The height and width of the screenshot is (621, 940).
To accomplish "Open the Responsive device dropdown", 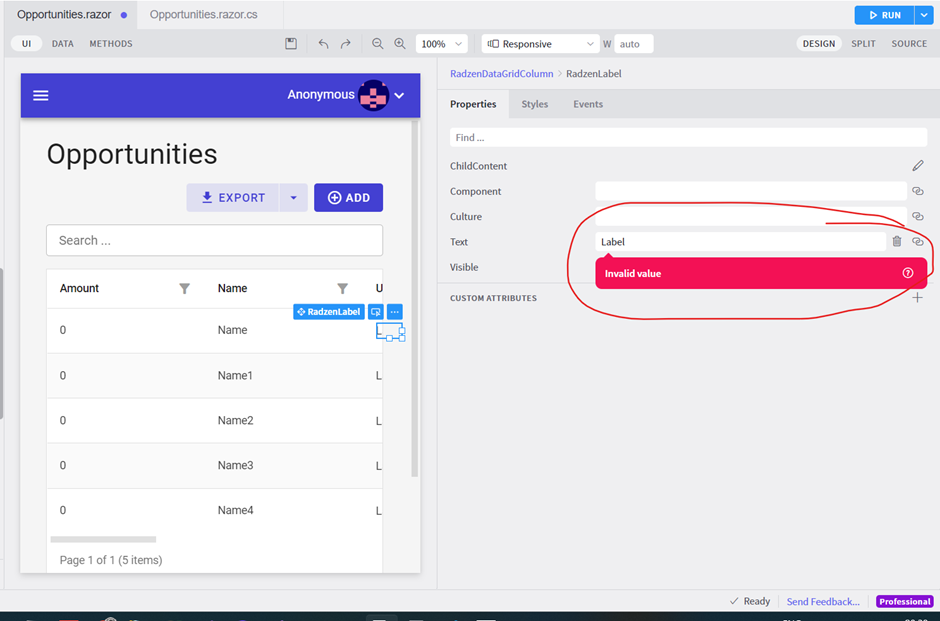I will pyautogui.click(x=540, y=44).
